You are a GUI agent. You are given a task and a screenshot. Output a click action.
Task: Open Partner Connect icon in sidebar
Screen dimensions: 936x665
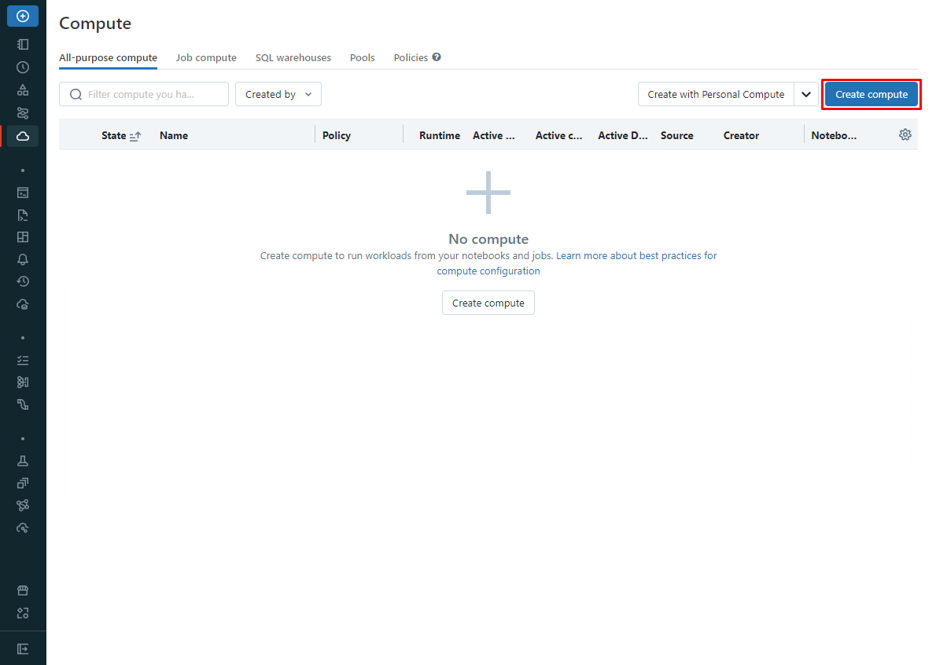[x=23, y=613]
